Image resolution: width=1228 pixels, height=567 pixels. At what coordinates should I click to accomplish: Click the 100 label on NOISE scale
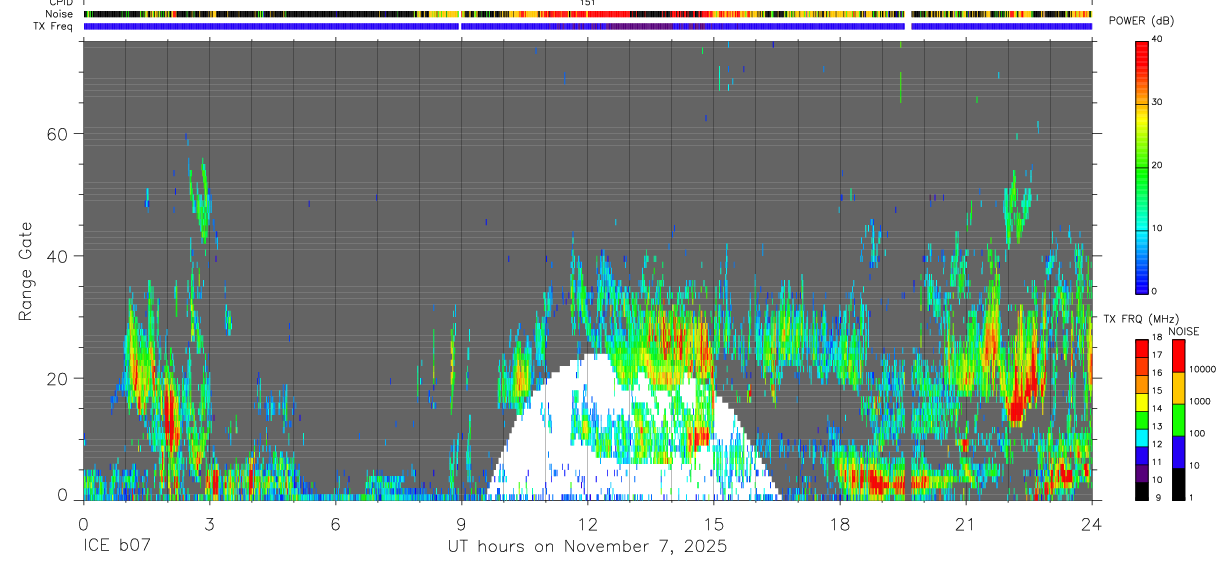(1195, 433)
